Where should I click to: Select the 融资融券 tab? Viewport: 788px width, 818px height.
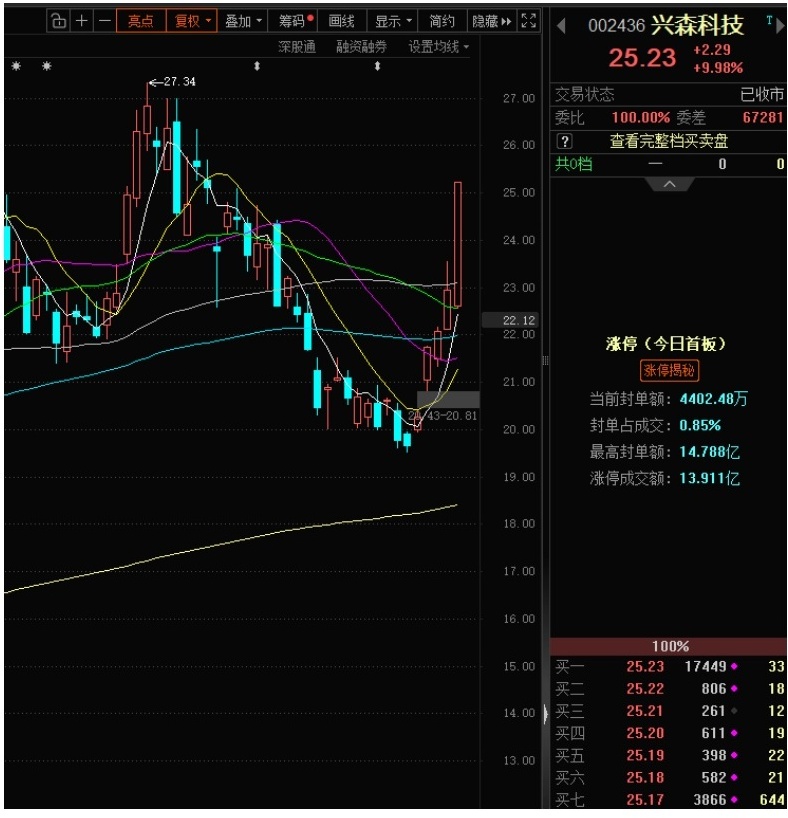[361, 47]
